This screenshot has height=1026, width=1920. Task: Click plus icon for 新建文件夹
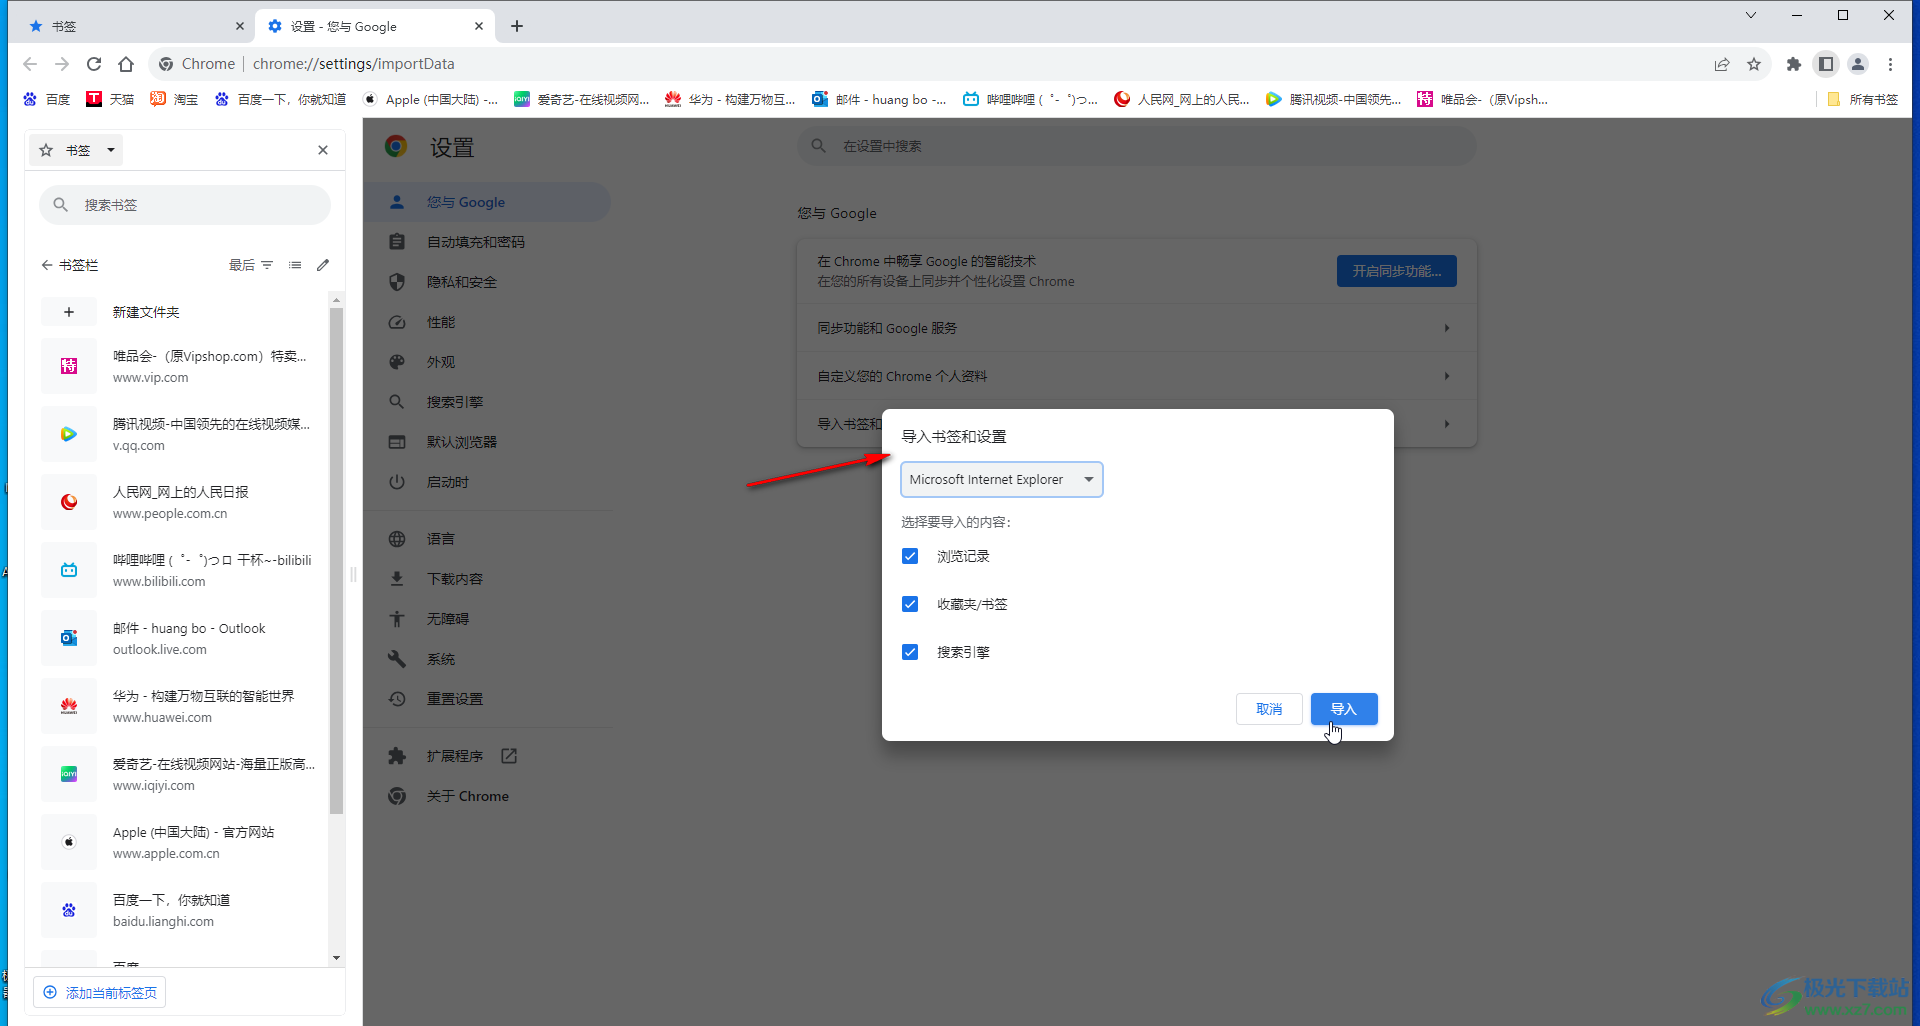[69, 312]
